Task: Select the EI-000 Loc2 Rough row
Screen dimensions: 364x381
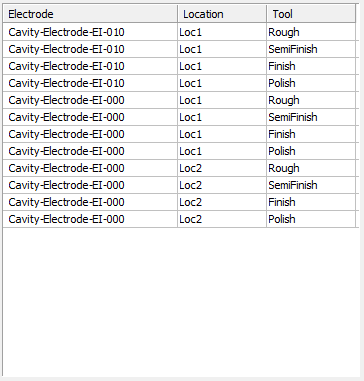Action: [x=179, y=168]
